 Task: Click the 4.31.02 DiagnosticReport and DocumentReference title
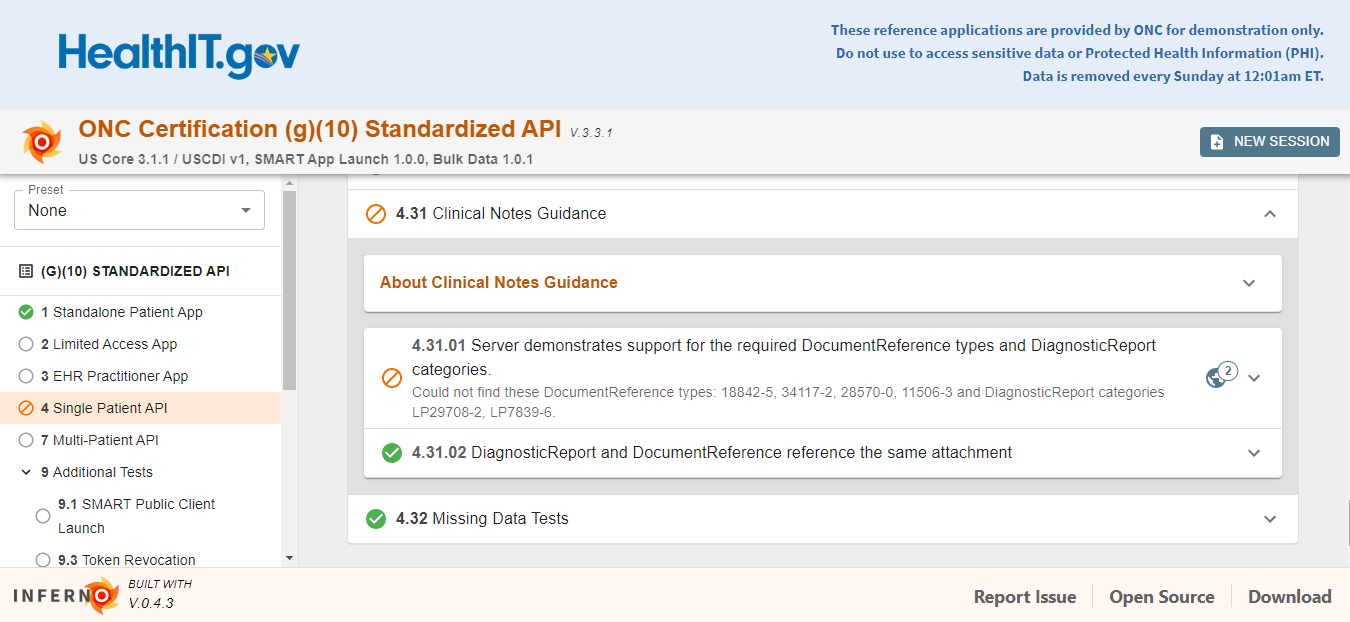click(712, 453)
